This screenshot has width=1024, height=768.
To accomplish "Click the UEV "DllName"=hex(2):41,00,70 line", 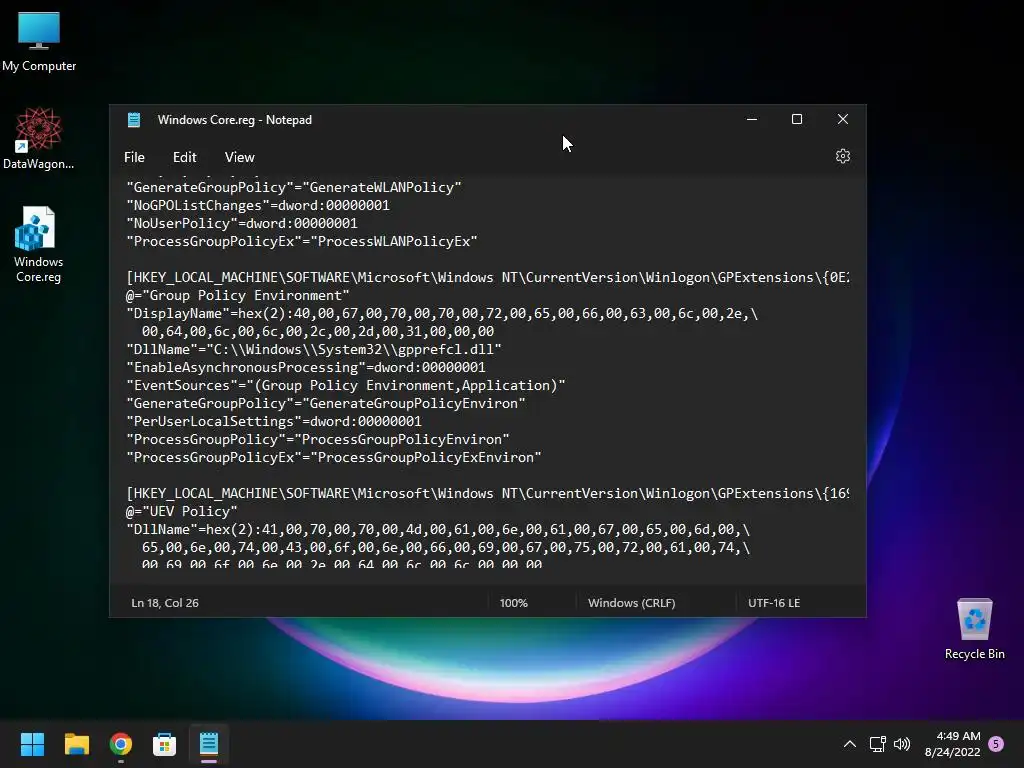I will [x=438, y=530].
